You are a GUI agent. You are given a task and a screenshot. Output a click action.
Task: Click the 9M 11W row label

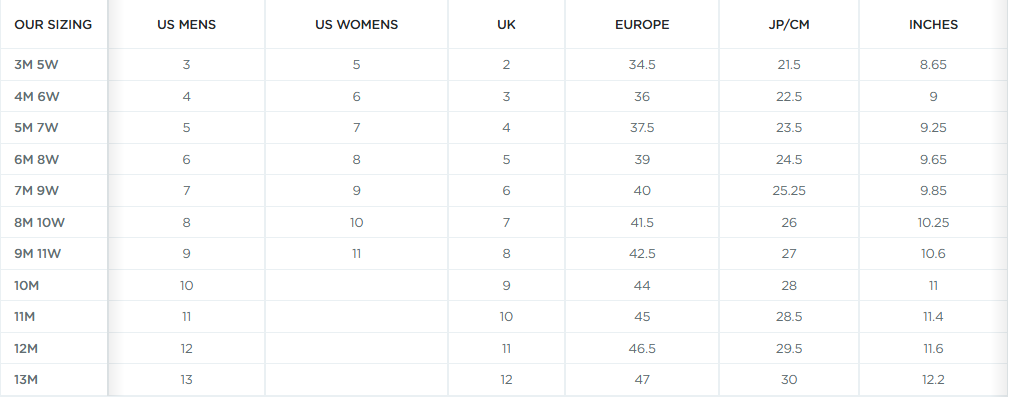point(37,254)
